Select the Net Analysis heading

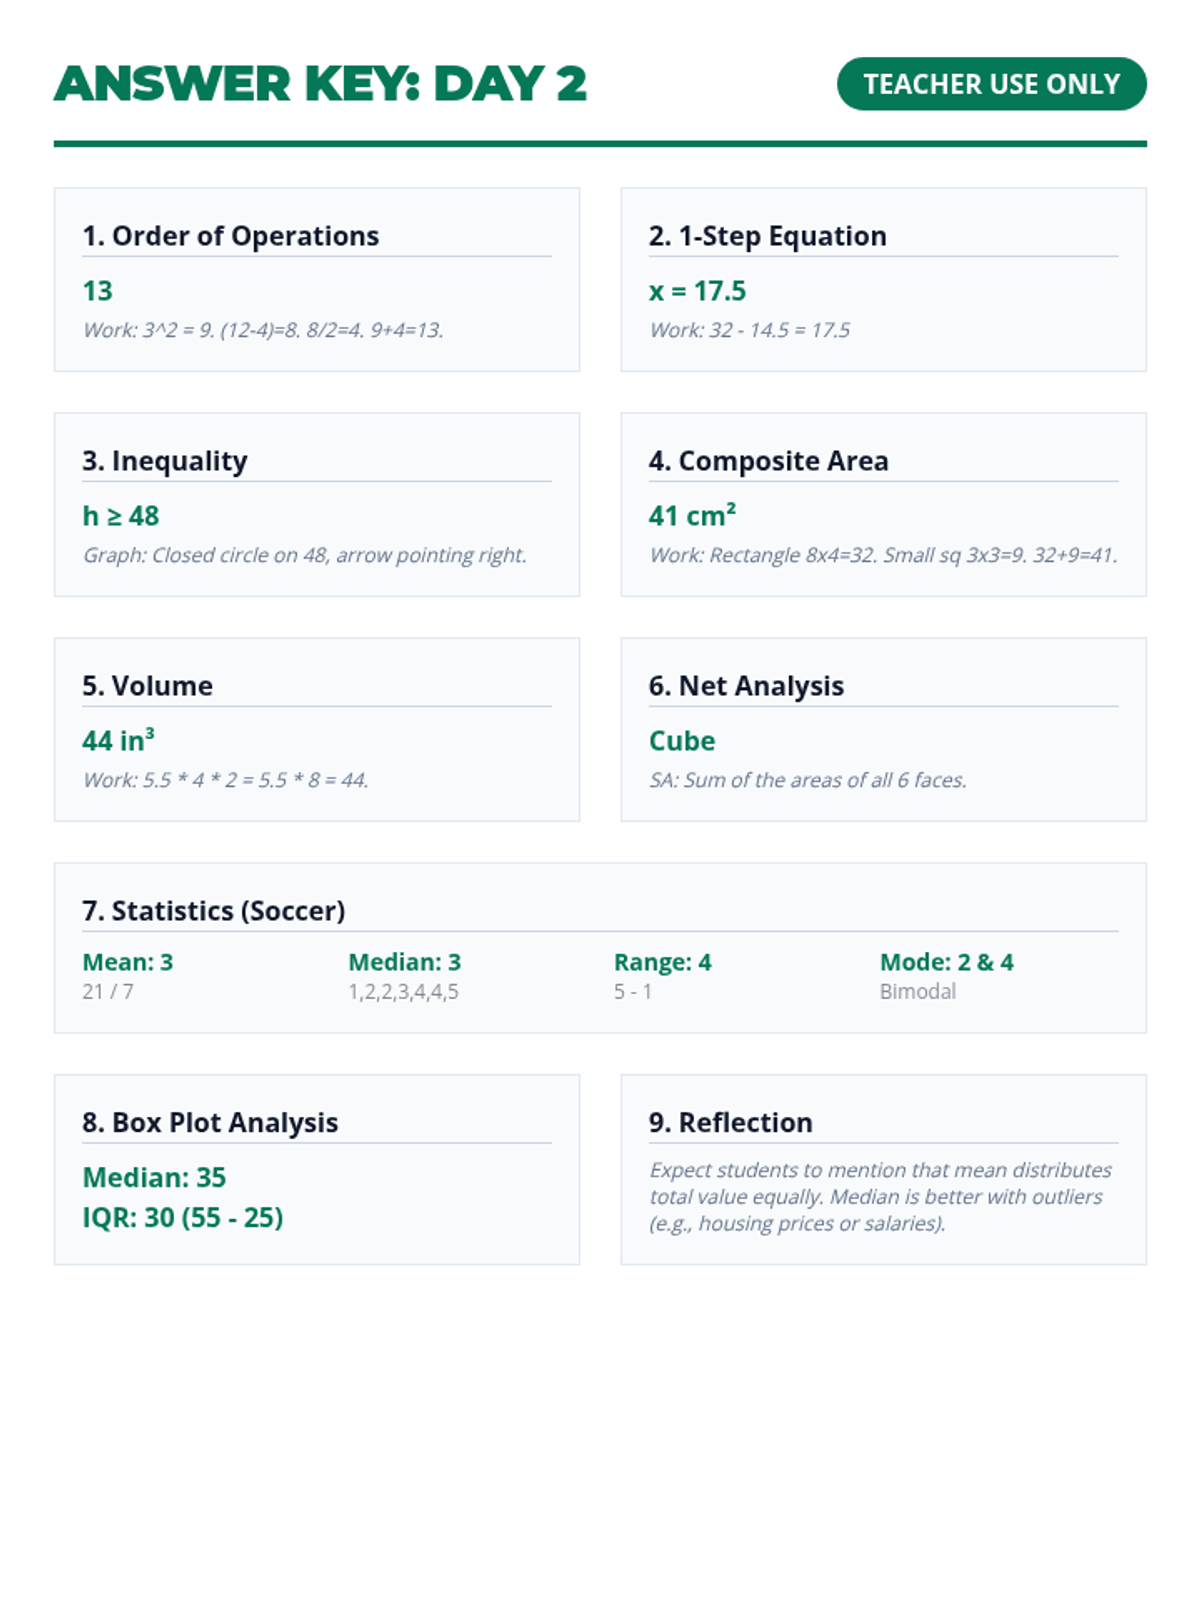(x=746, y=686)
